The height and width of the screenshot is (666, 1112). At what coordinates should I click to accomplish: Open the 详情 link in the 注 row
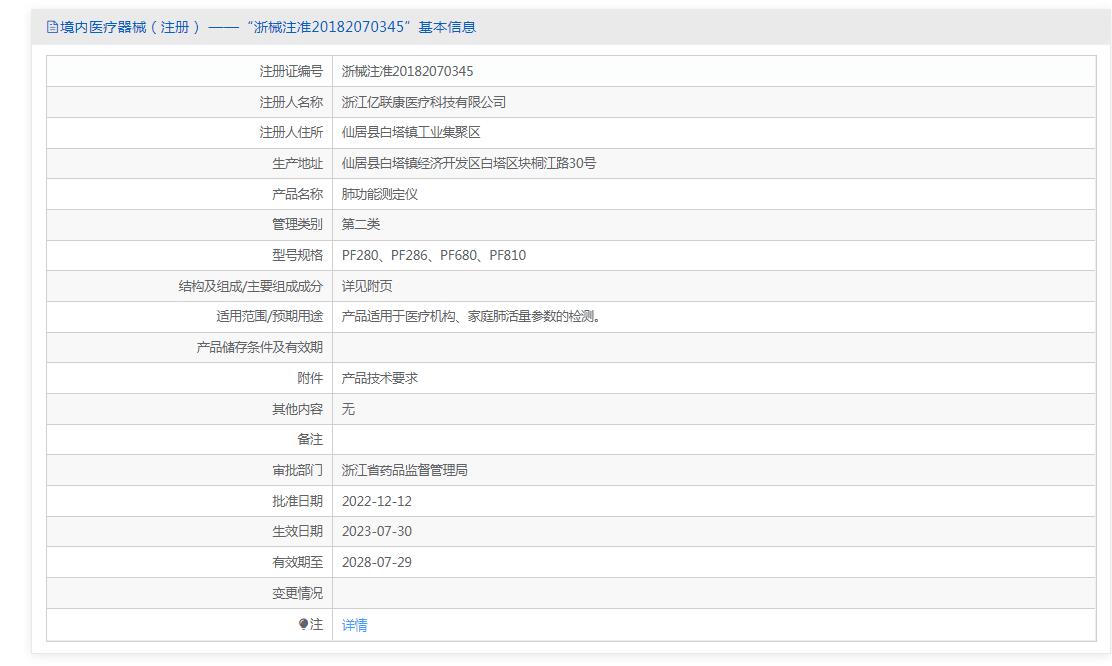coord(355,625)
